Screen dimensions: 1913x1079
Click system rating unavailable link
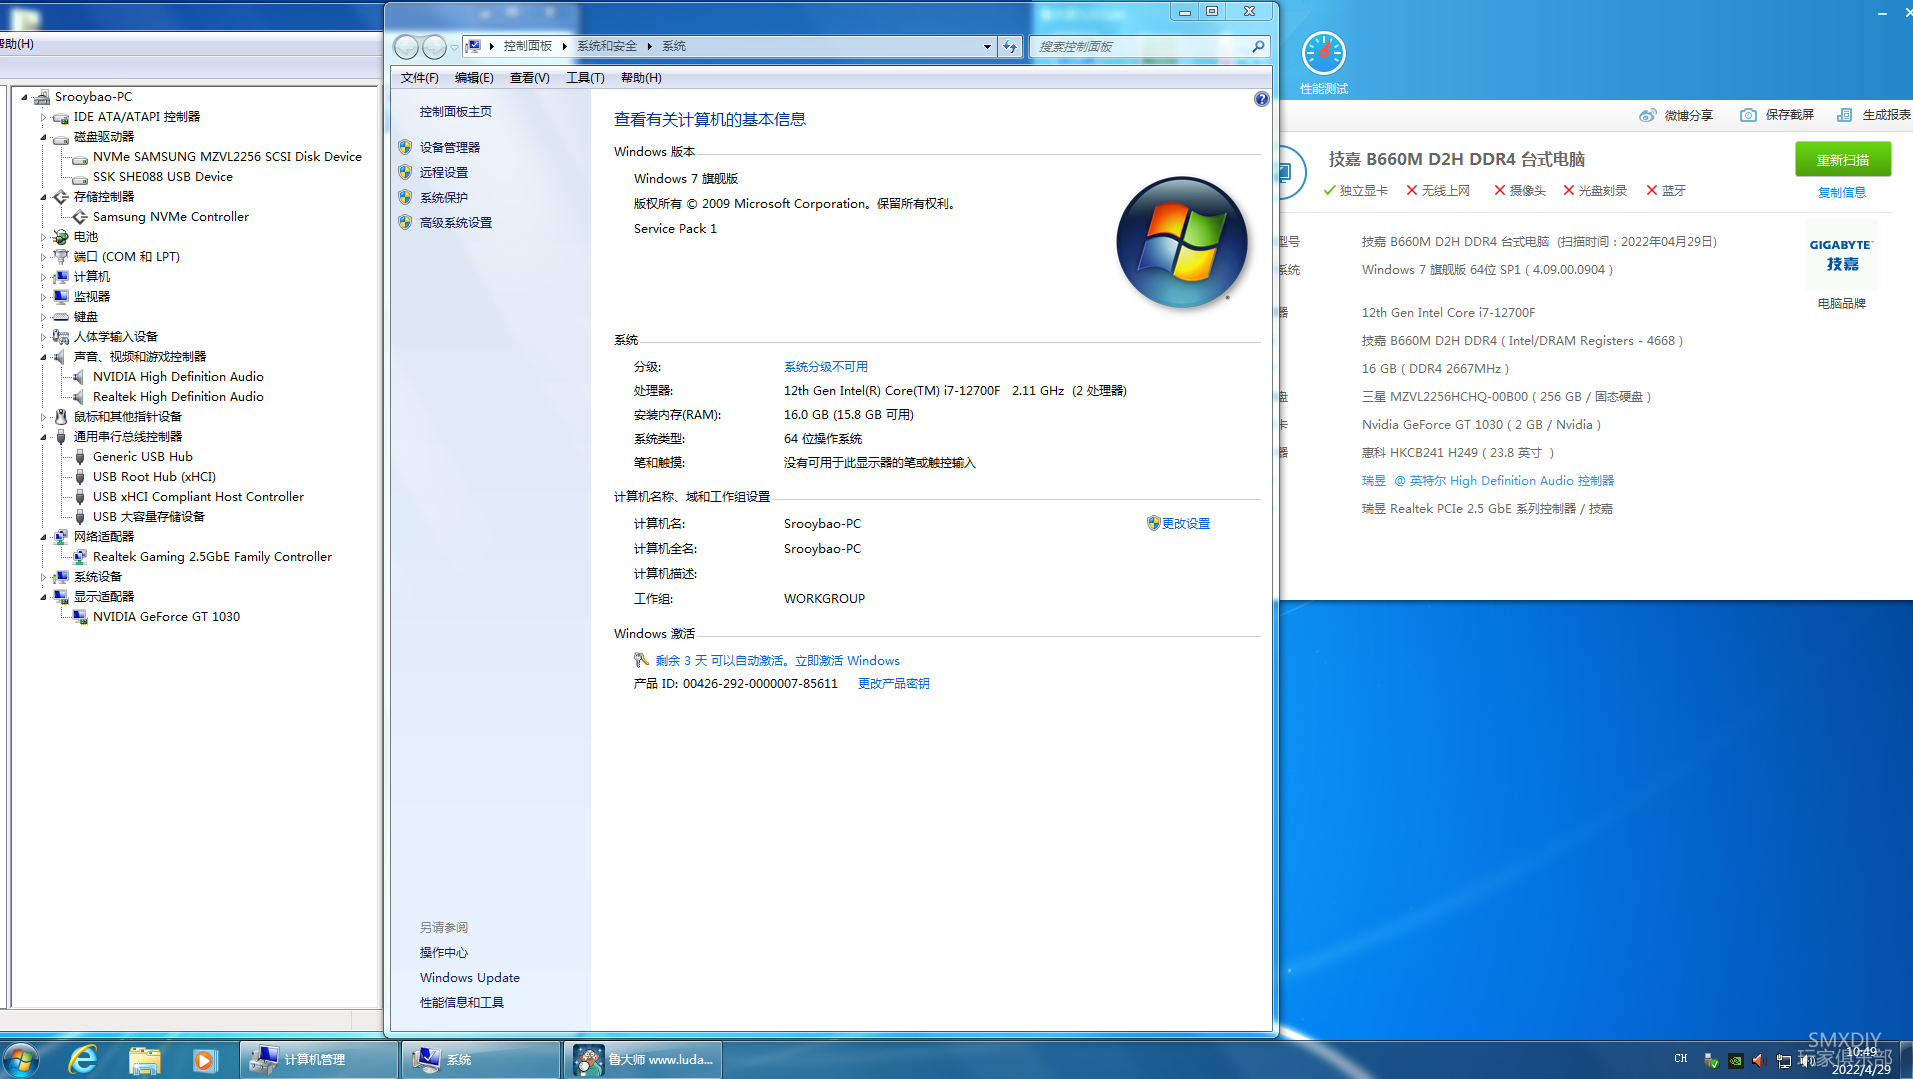(x=826, y=367)
